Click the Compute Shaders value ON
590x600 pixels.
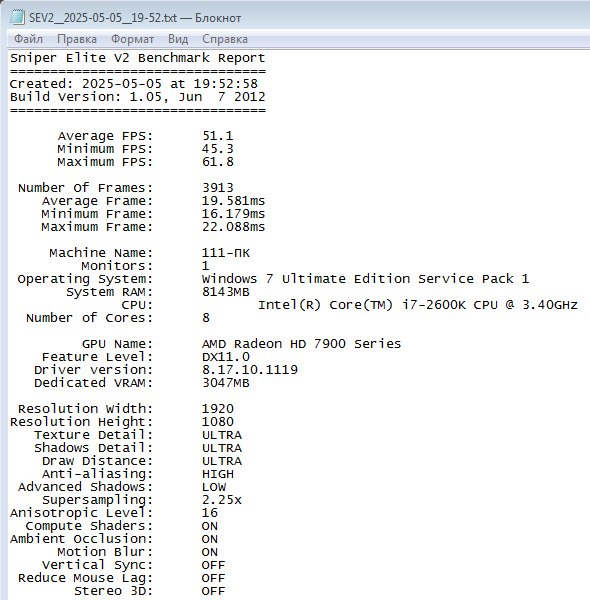tap(210, 526)
